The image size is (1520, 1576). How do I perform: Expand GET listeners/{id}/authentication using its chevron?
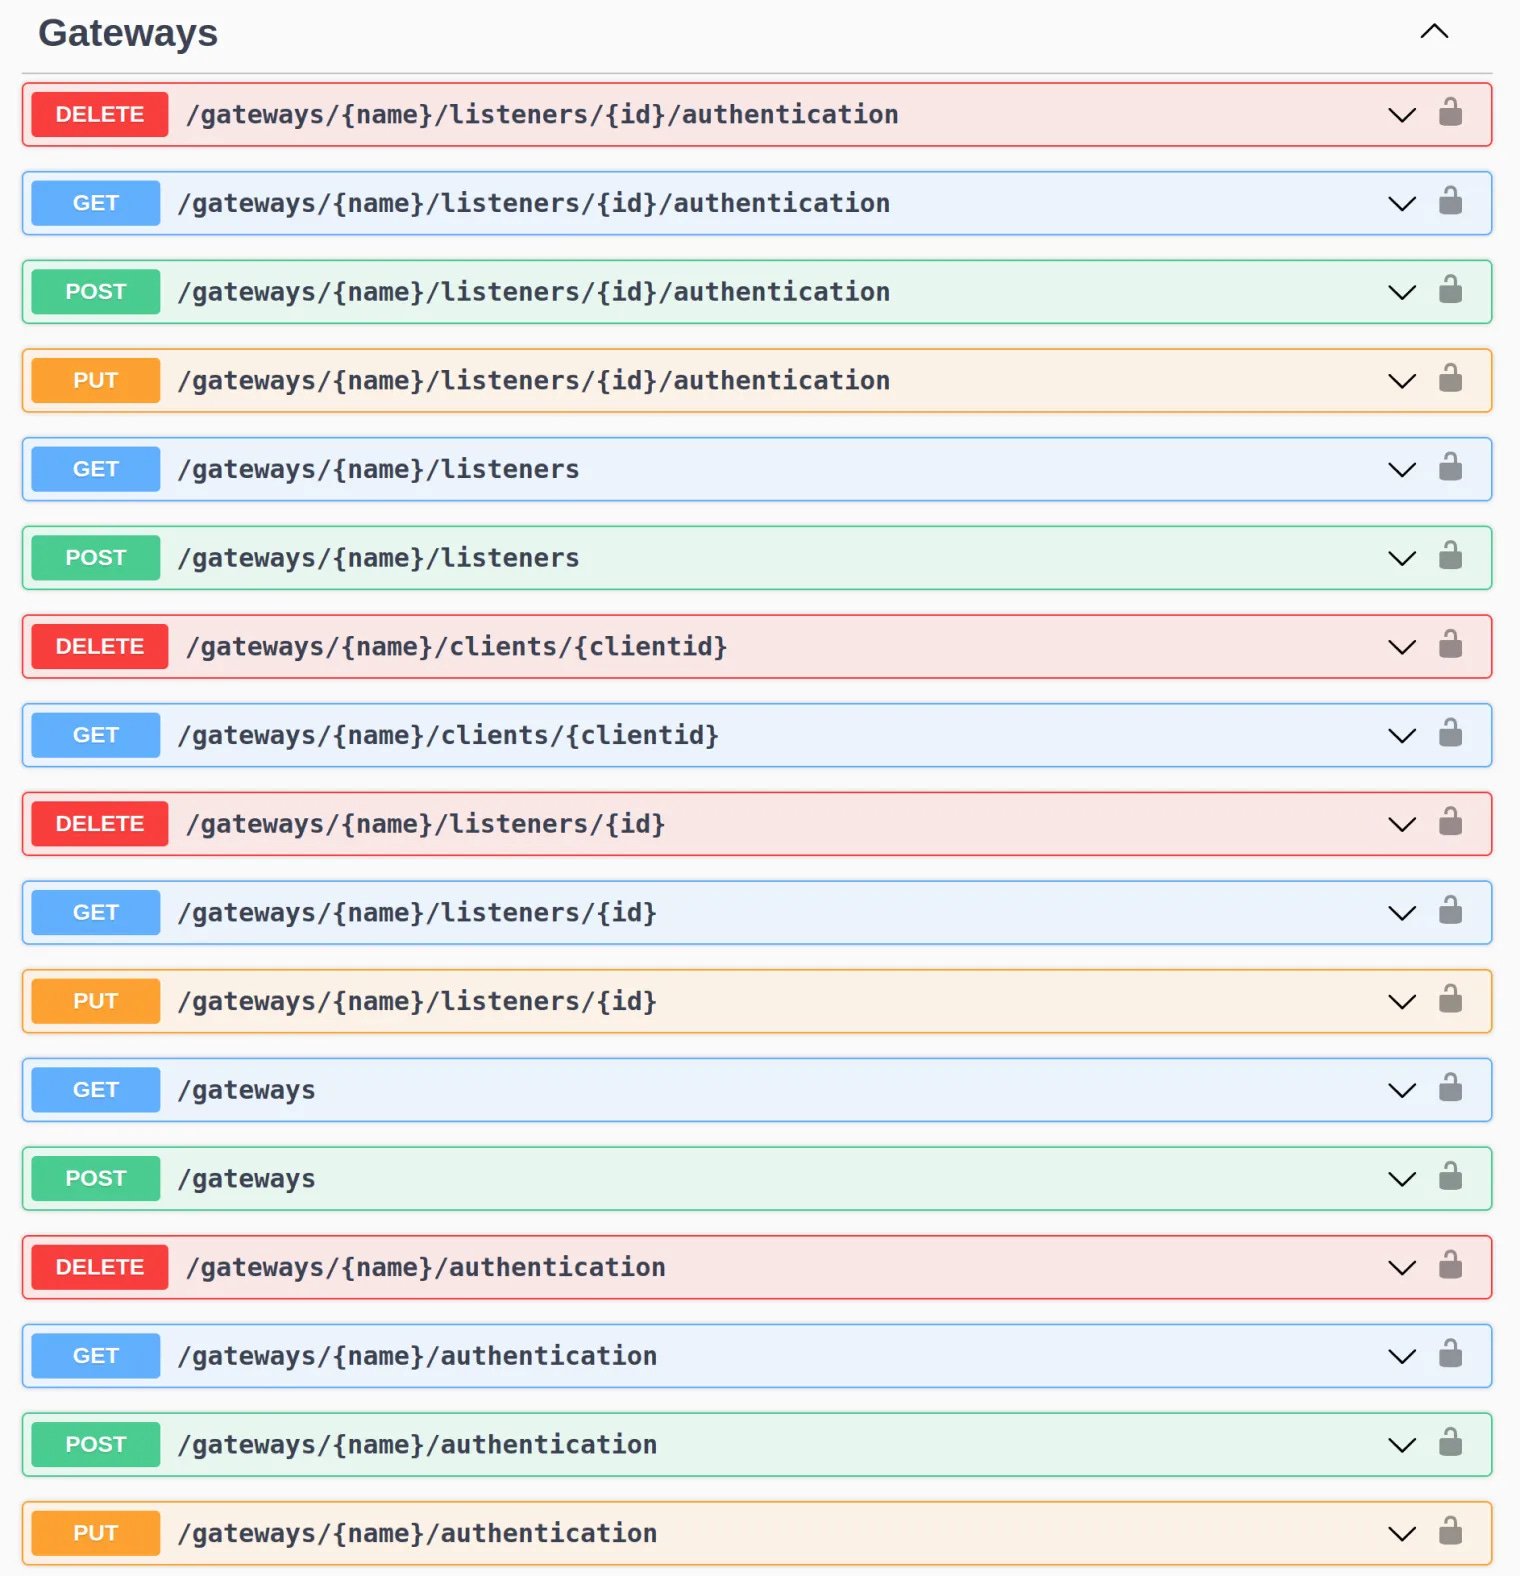[x=1402, y=204]
